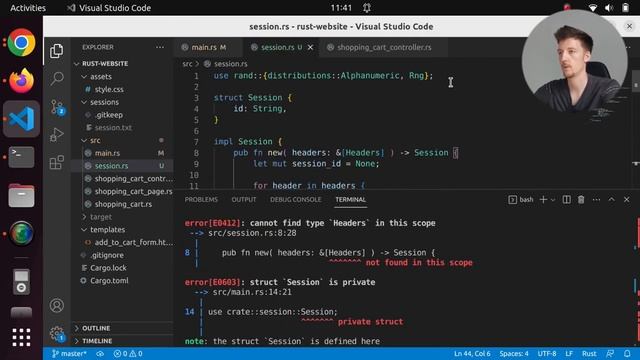Kill the terminal with trash icon

tap(581, 200)
